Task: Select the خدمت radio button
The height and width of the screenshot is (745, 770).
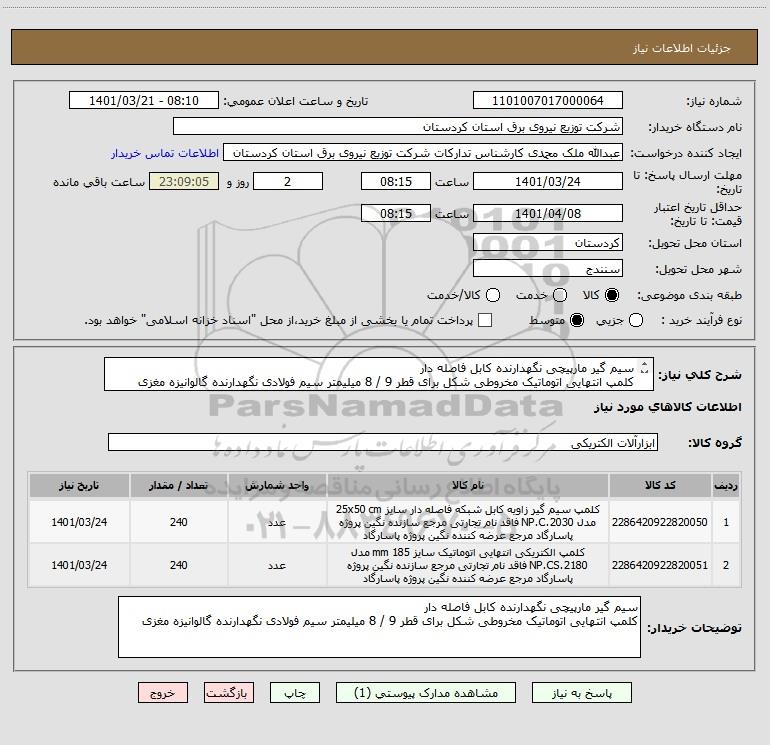Action: pos(560,295)
